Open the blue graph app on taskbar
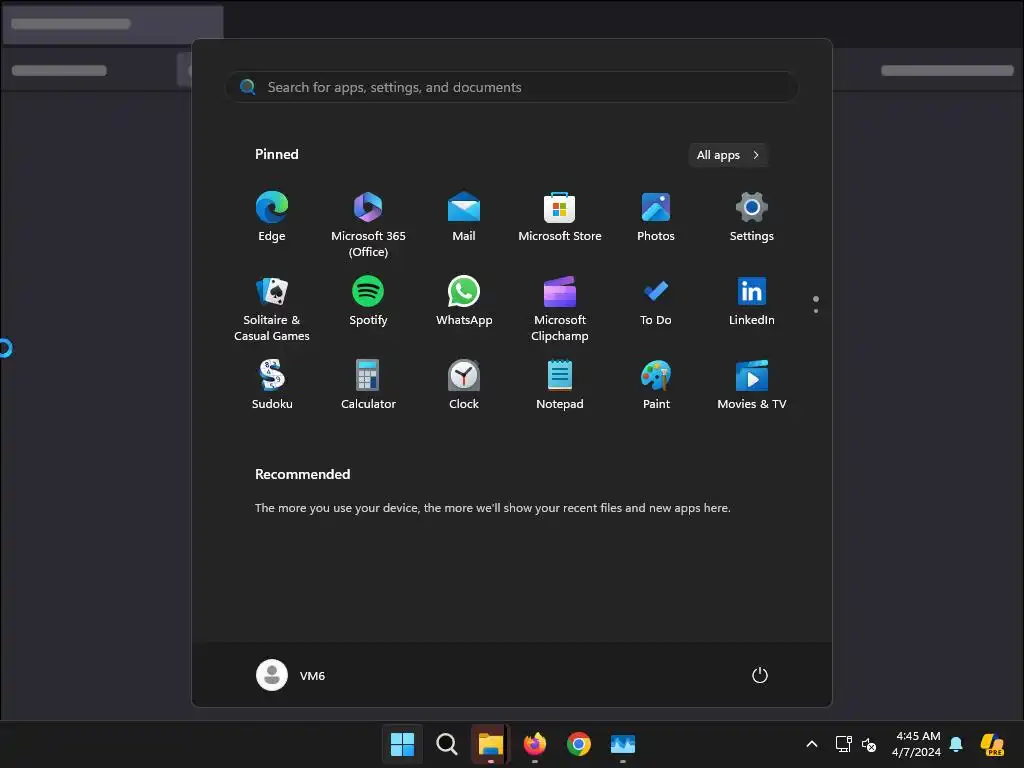This screenshot has height=768, width=1024. coord(623,744)
